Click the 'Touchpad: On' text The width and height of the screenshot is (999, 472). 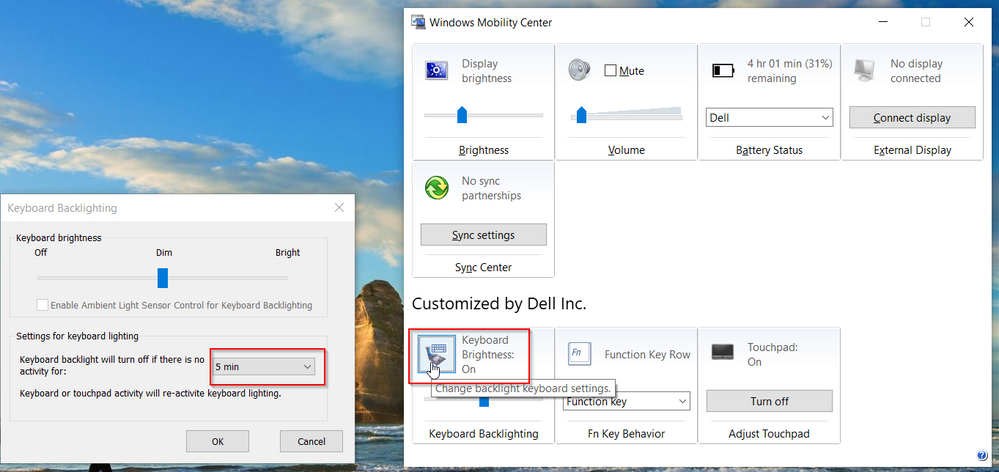(772, 354)
